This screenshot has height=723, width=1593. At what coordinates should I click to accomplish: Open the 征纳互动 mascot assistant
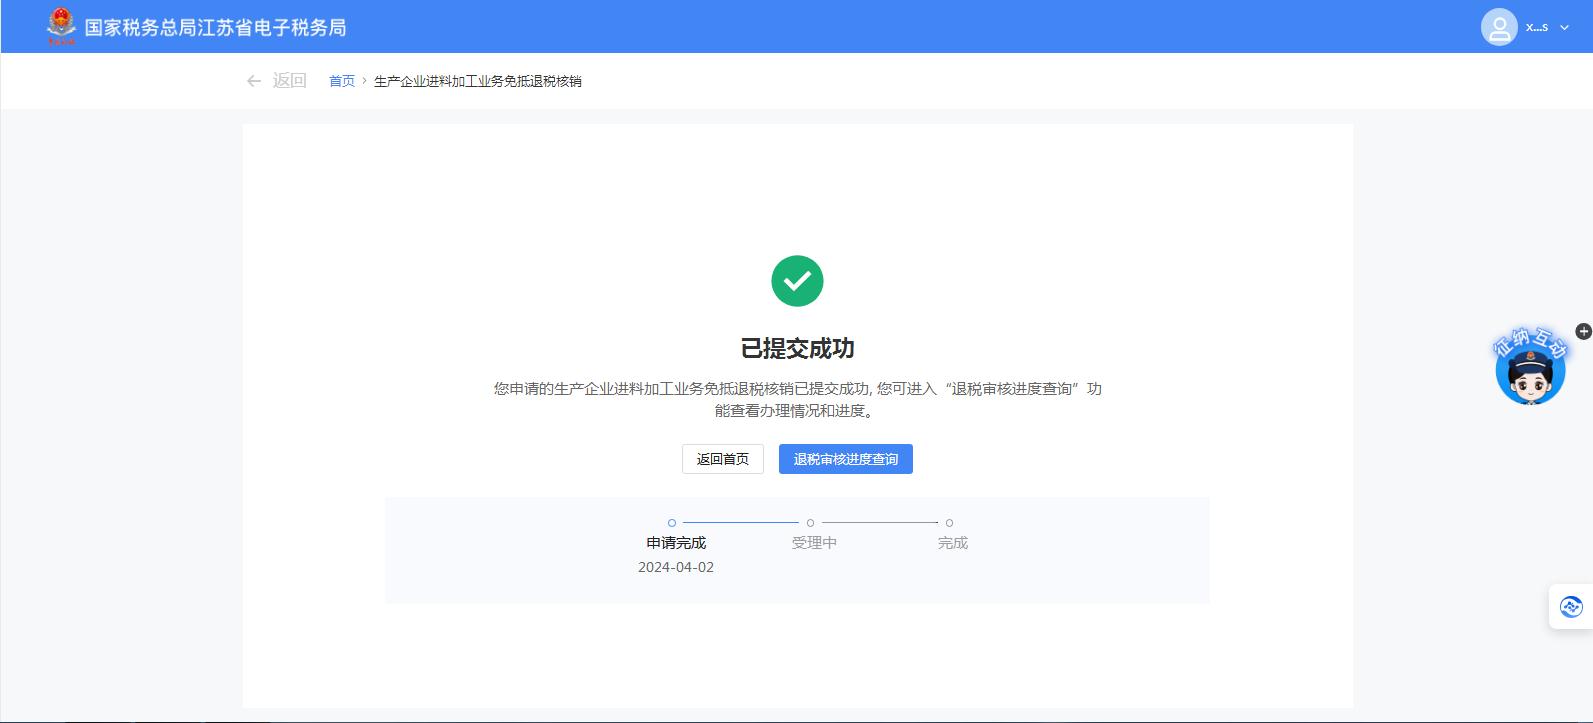point(1529,372)
